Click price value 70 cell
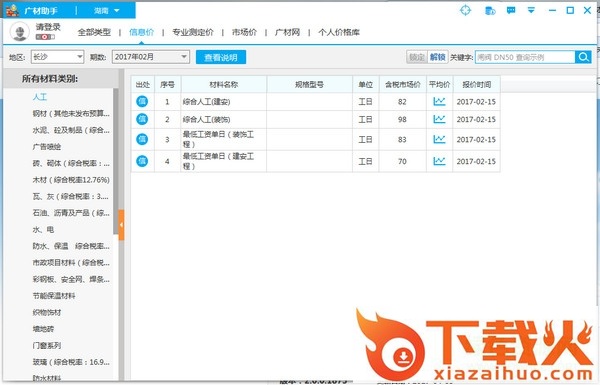 402,162
